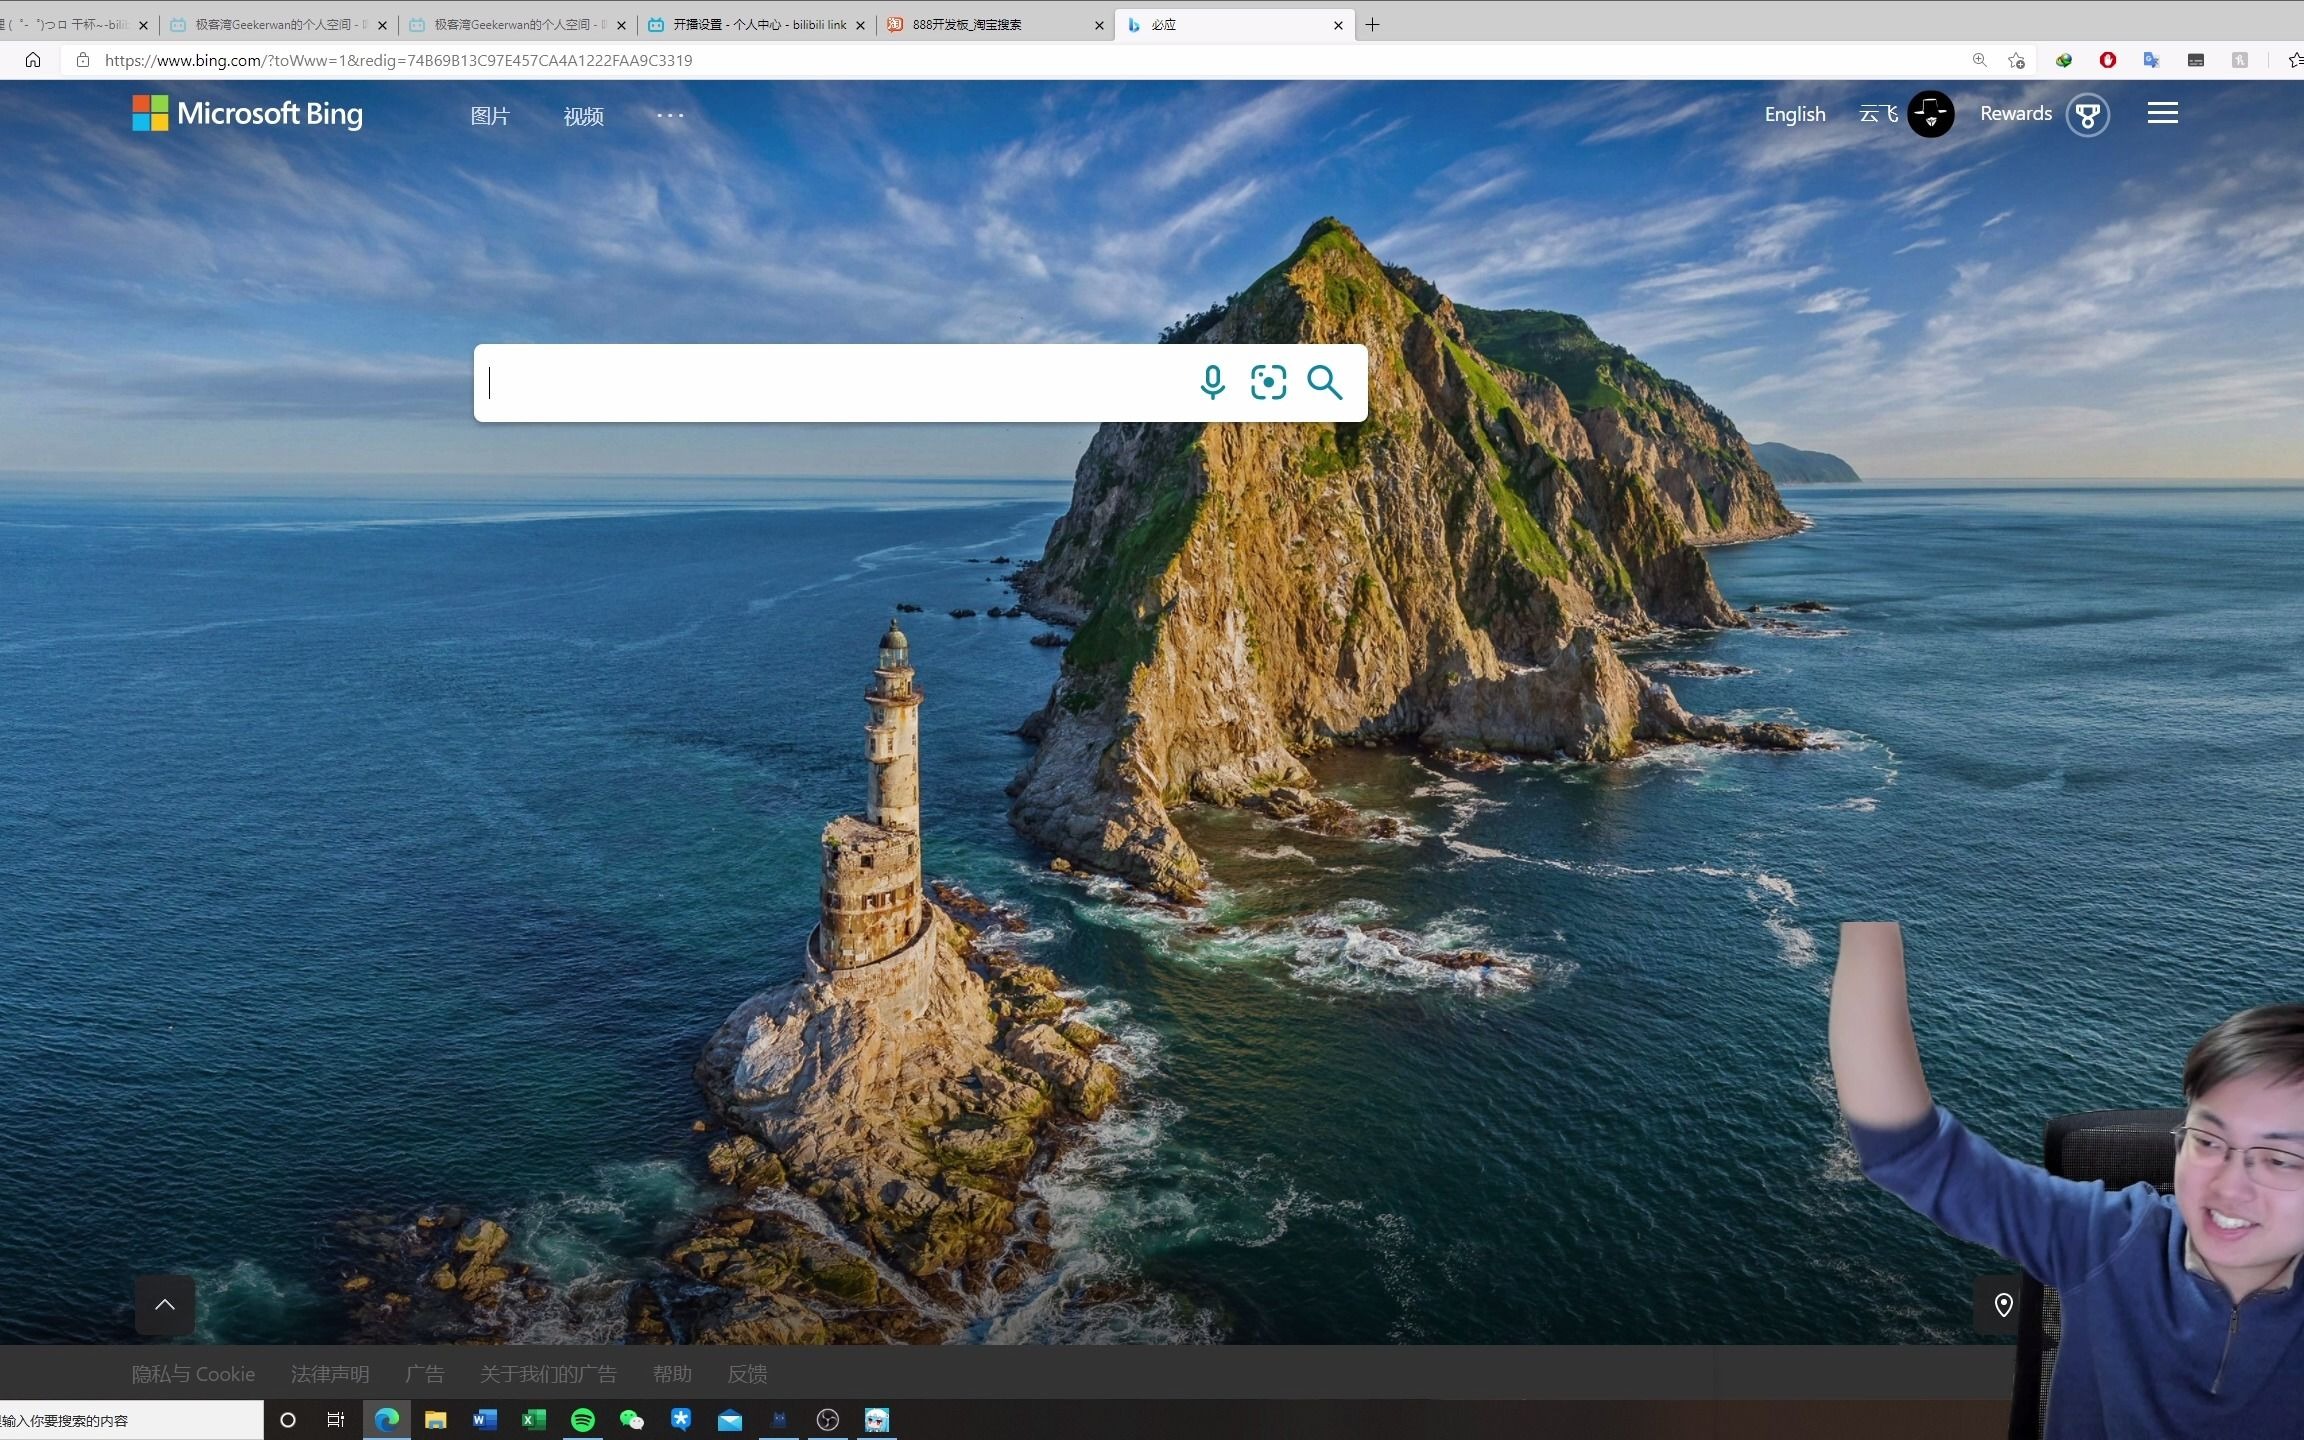Click the image location pin icon
The height and width of the screenshot is (1440, 2304).
tap(2003, 1305)
